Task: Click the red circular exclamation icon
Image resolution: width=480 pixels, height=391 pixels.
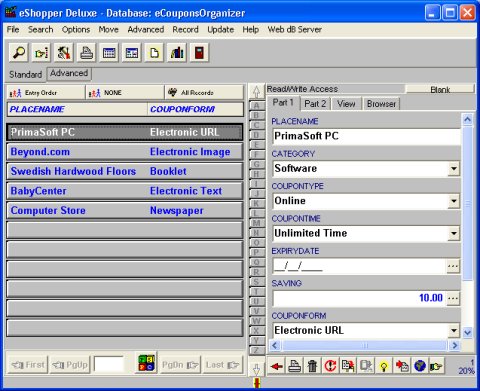Action: click(x=330, y=366)
